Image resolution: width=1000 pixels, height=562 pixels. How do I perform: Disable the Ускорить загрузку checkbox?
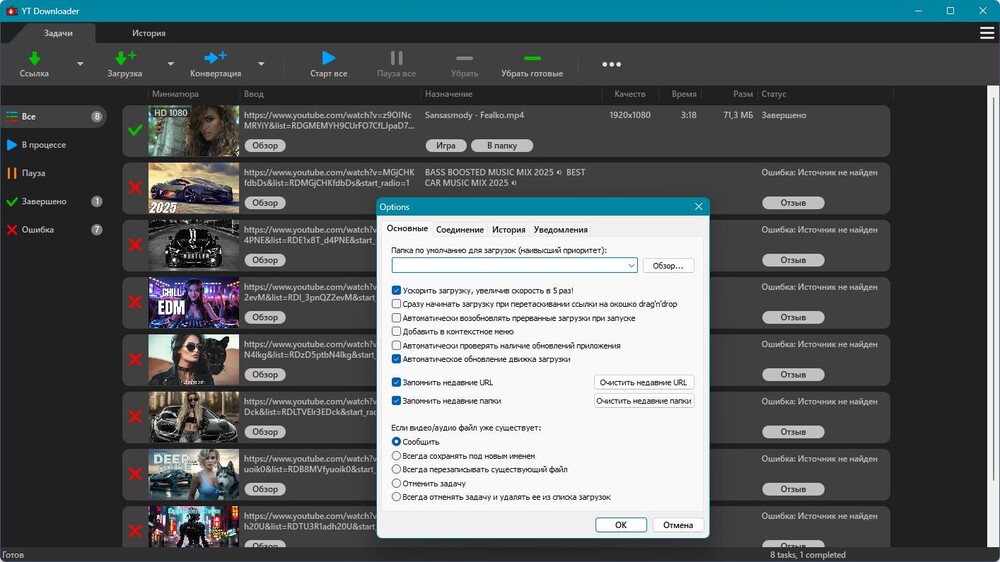pos(397,290)
